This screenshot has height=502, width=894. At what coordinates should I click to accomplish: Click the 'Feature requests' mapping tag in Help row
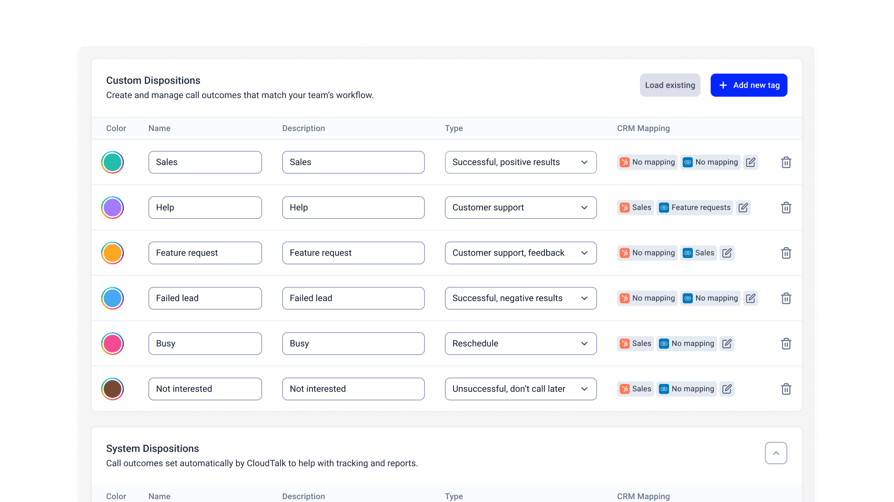[x=694, y=208]
